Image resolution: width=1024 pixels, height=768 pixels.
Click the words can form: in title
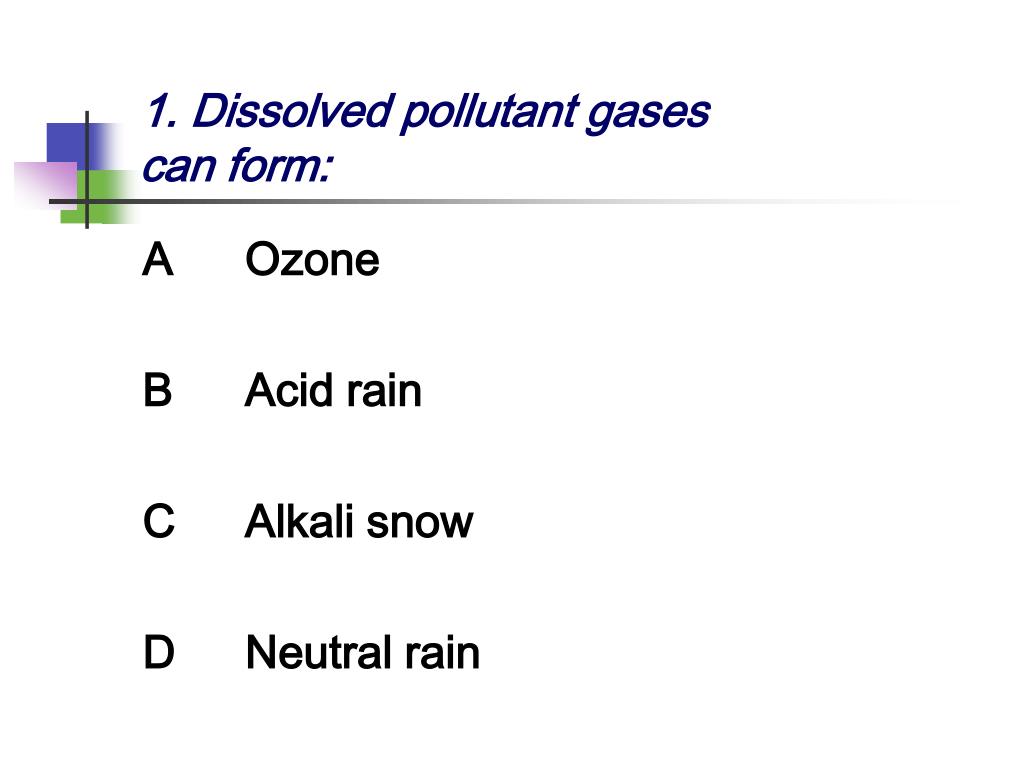coord(236,165)
